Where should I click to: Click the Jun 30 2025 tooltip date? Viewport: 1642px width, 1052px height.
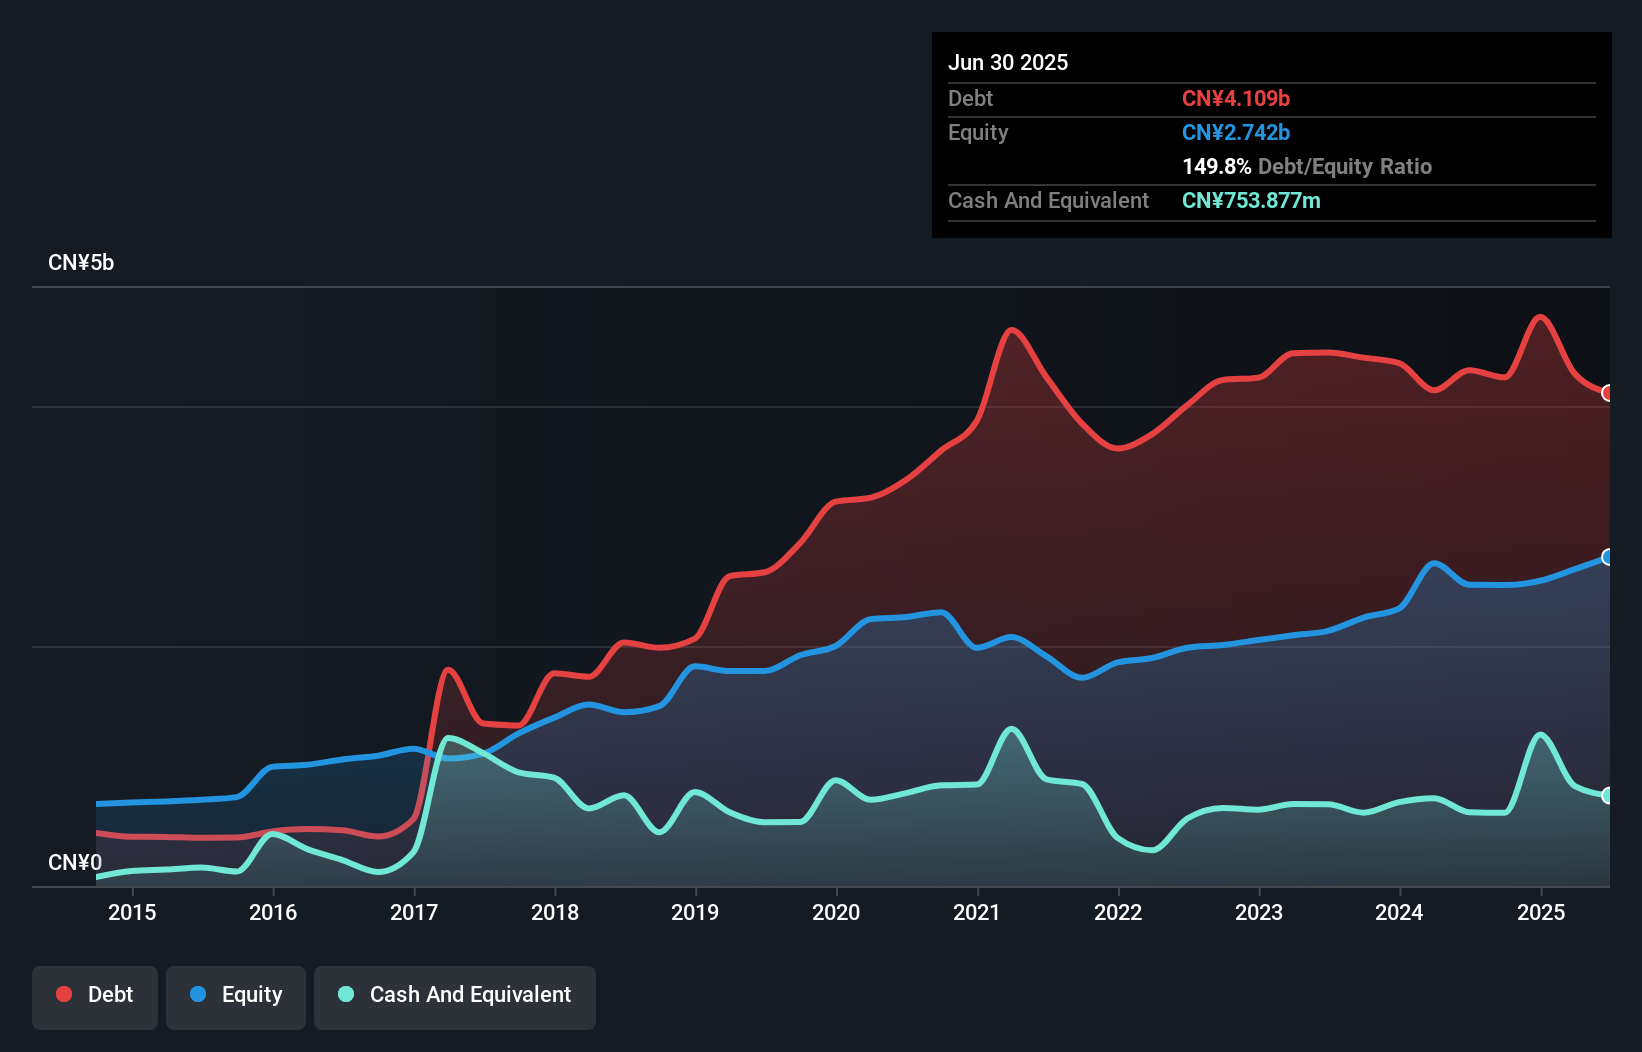pos(1008,63)
